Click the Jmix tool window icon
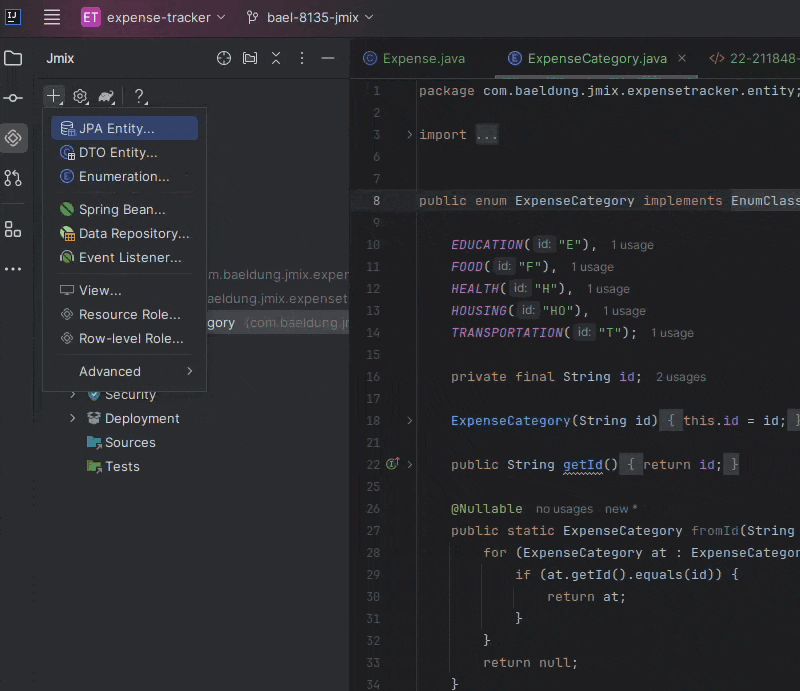Screen dimensions: 800x691 click(13, 138)
